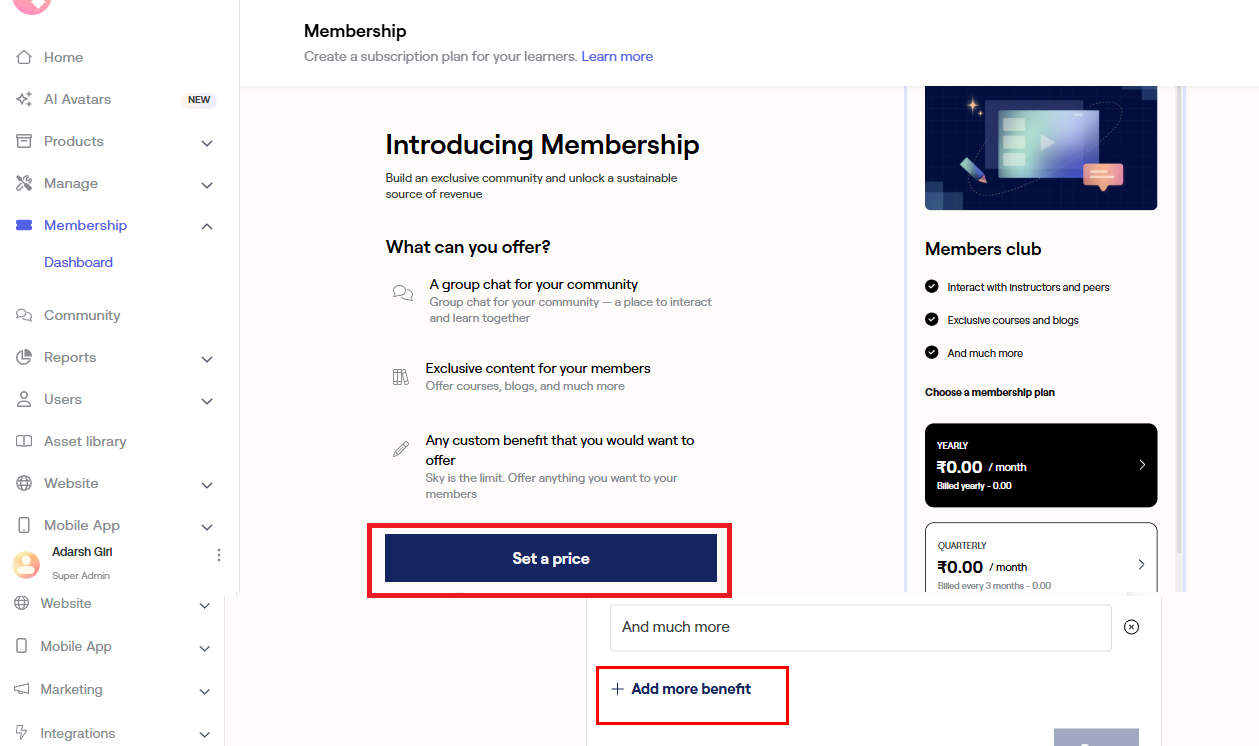Click the Set a price button
This screenshot has width=1259, height=746.
(x=550, y=559)
